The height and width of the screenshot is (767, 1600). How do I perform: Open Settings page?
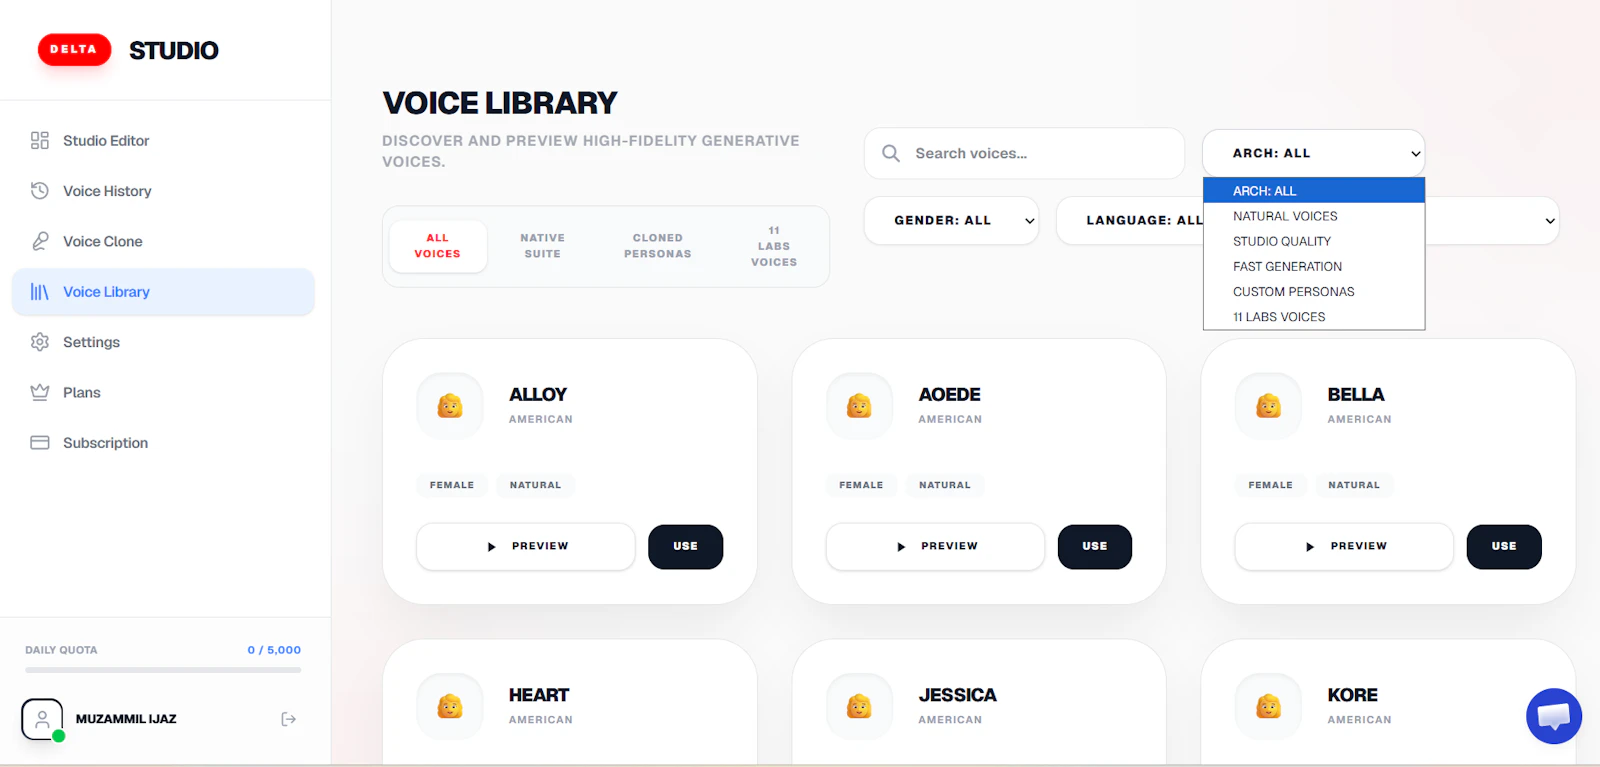(x=163, y=342)
